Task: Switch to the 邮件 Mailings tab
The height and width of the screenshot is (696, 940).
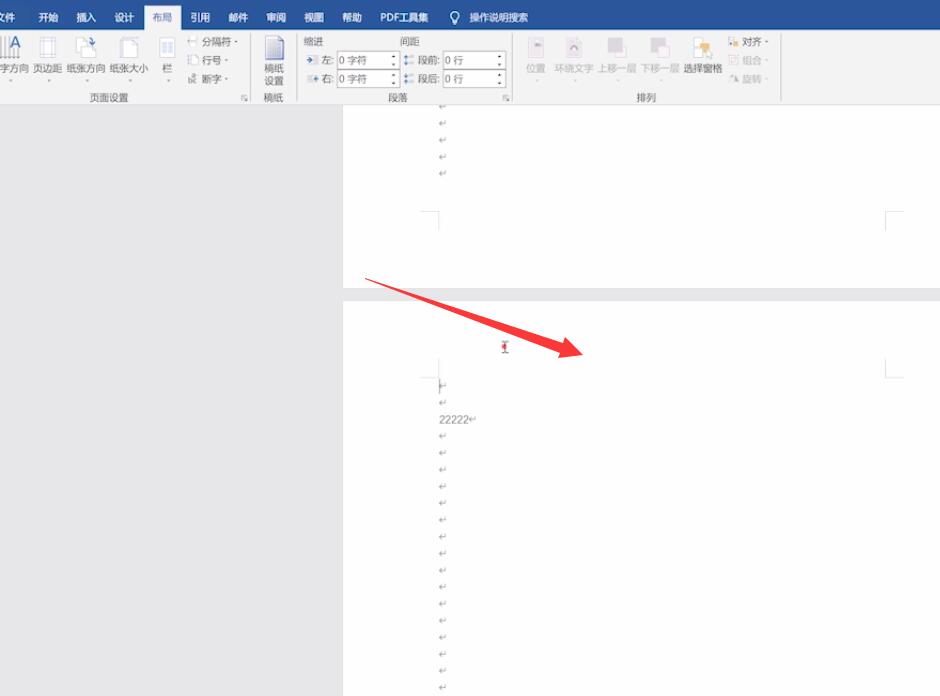Action: [x=238, y=17]
